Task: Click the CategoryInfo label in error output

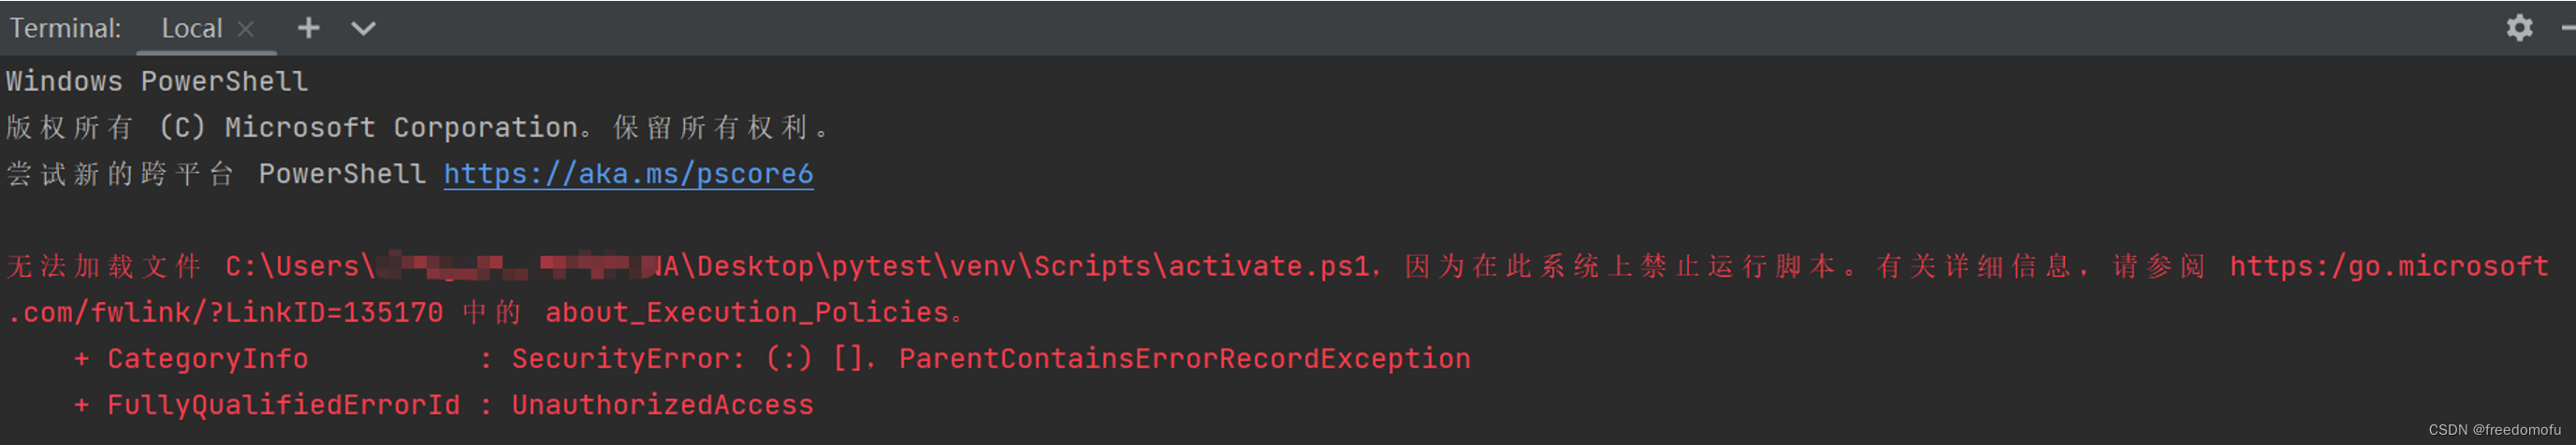Action: [x=207, y=358]
